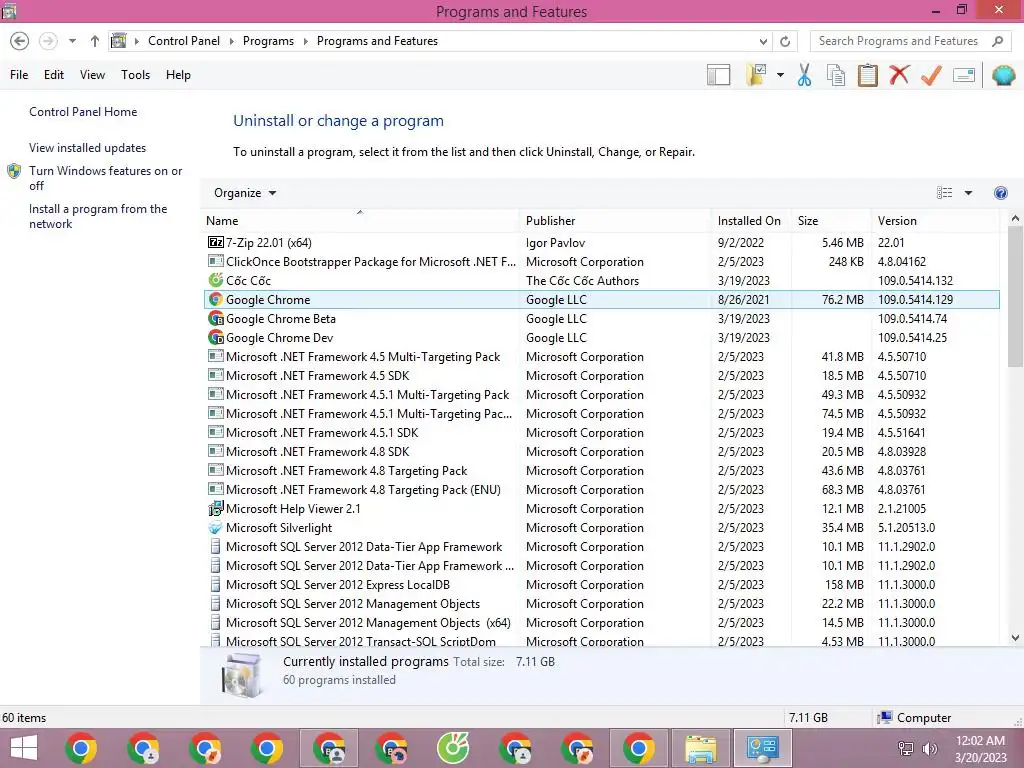Open Cốc Cốc from the taskbar

pyautogui.click(x=453, y=748)
